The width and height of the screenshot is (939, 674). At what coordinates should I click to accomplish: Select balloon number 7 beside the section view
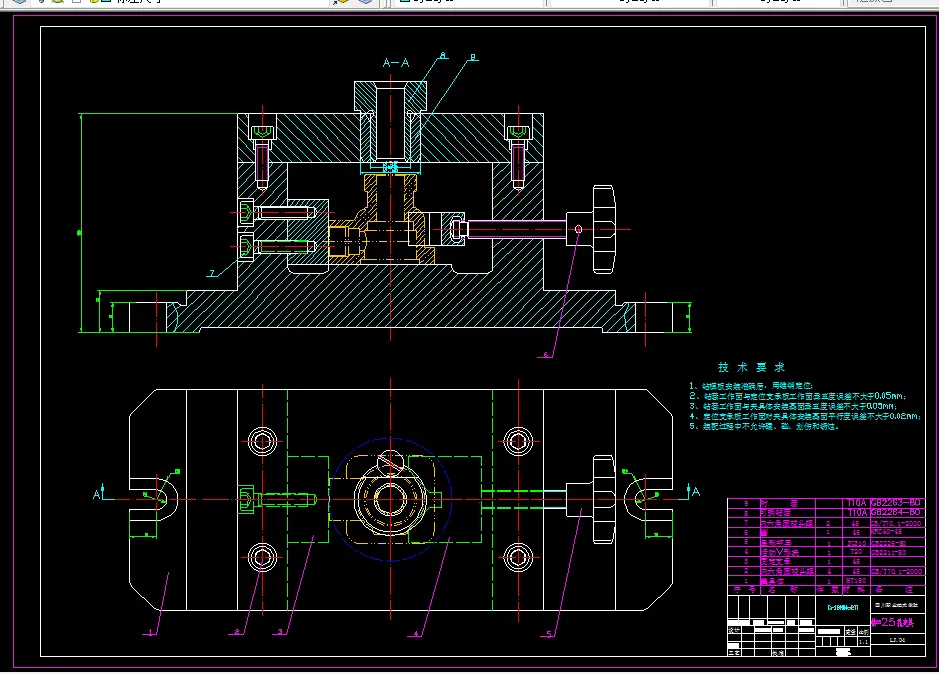point(211,273)
